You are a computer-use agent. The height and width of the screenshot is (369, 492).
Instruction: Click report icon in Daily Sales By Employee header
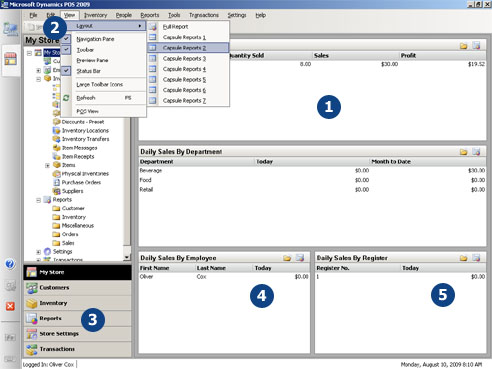click(300, 258)
